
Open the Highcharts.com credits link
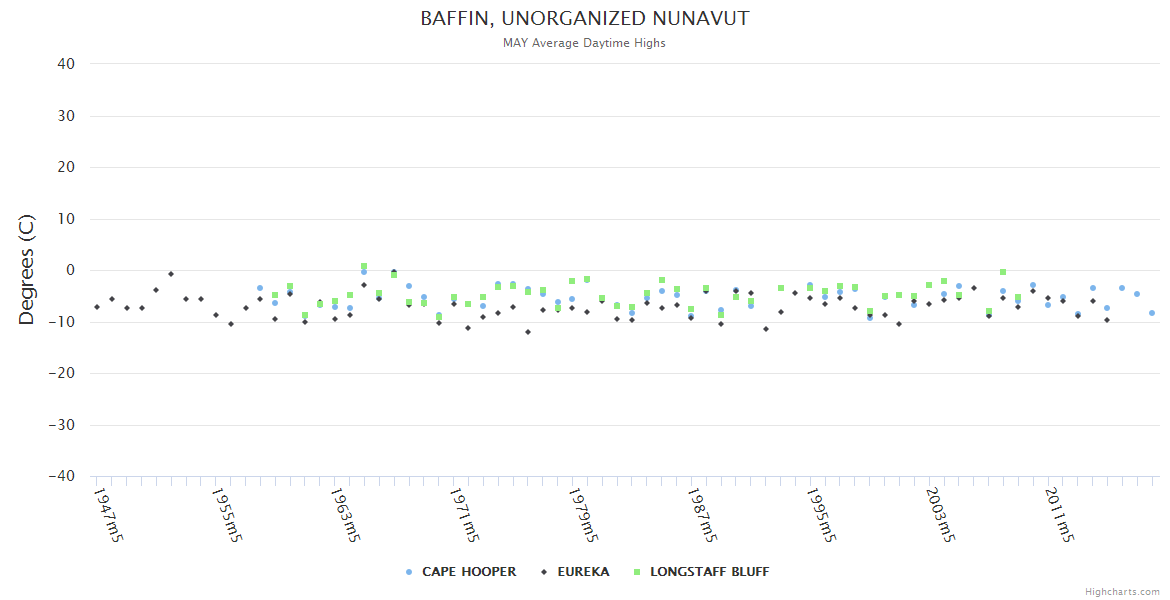tap(1122, 592)
